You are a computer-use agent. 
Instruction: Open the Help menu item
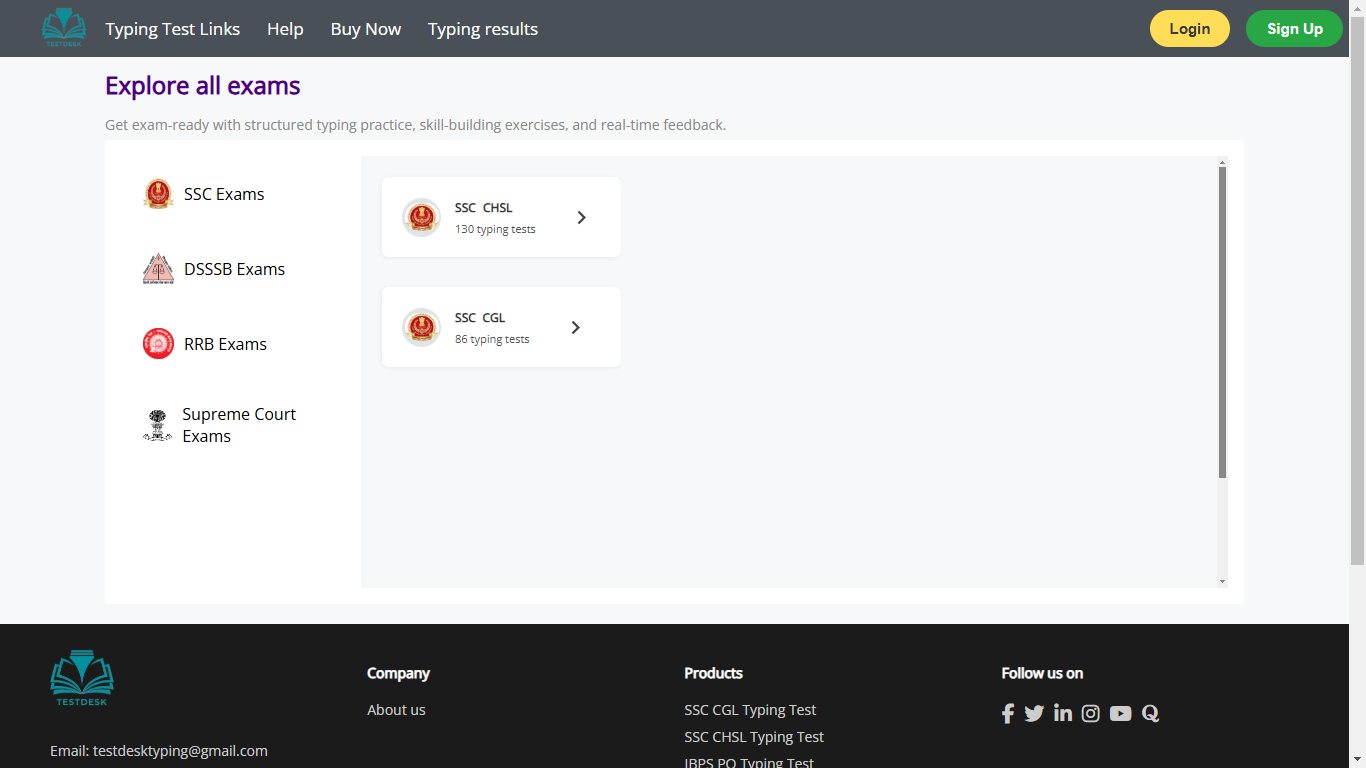pos(285,28)
